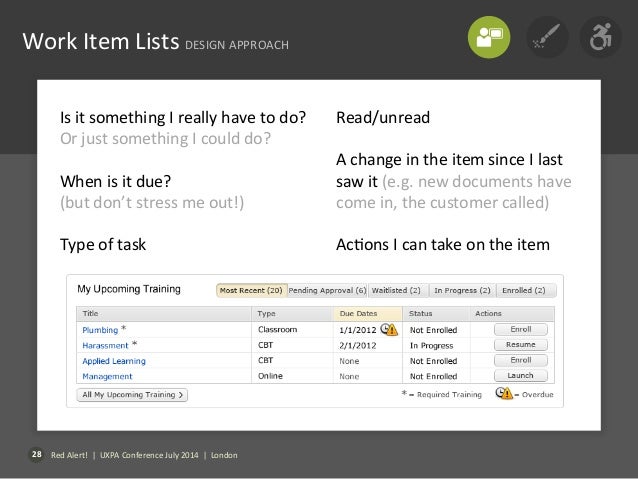Click the overdue warning icon beside 1/1/2012
The image size is (638, 479).
(388, 328)
